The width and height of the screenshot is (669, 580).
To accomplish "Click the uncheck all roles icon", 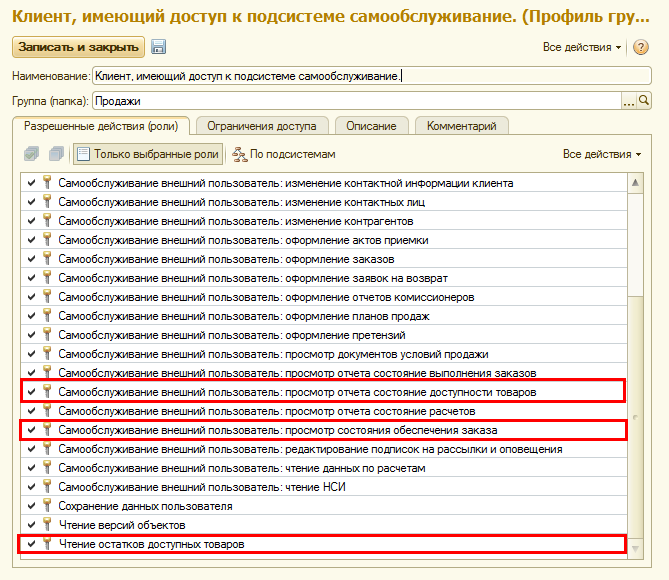I will point(56,154).
